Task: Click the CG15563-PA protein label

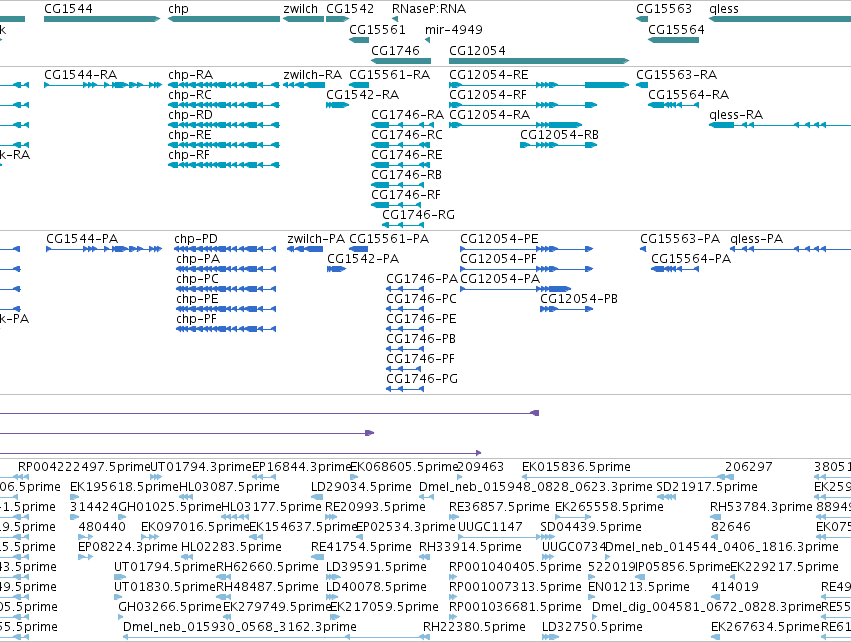Action: (680, 239)
